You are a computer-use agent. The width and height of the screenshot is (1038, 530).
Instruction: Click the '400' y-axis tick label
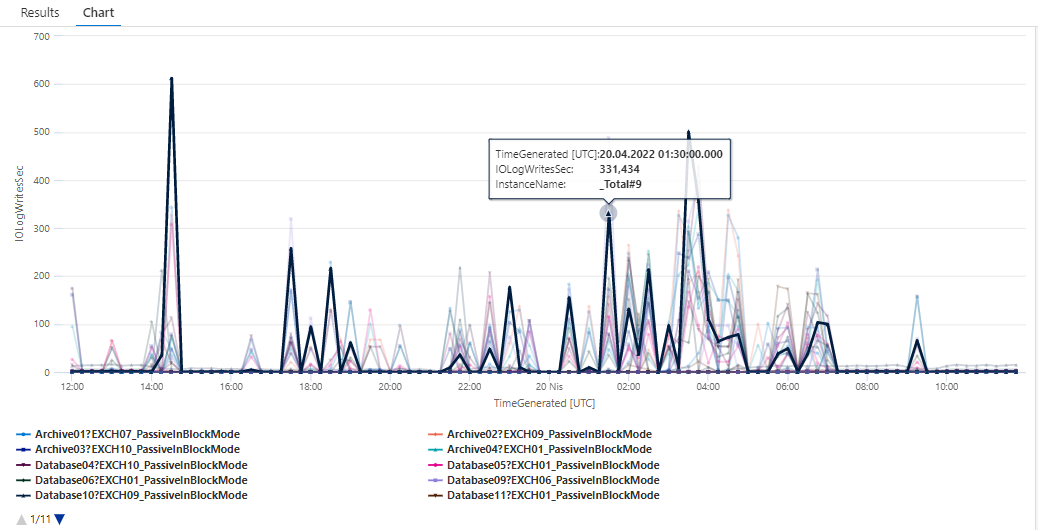(42, 180)
